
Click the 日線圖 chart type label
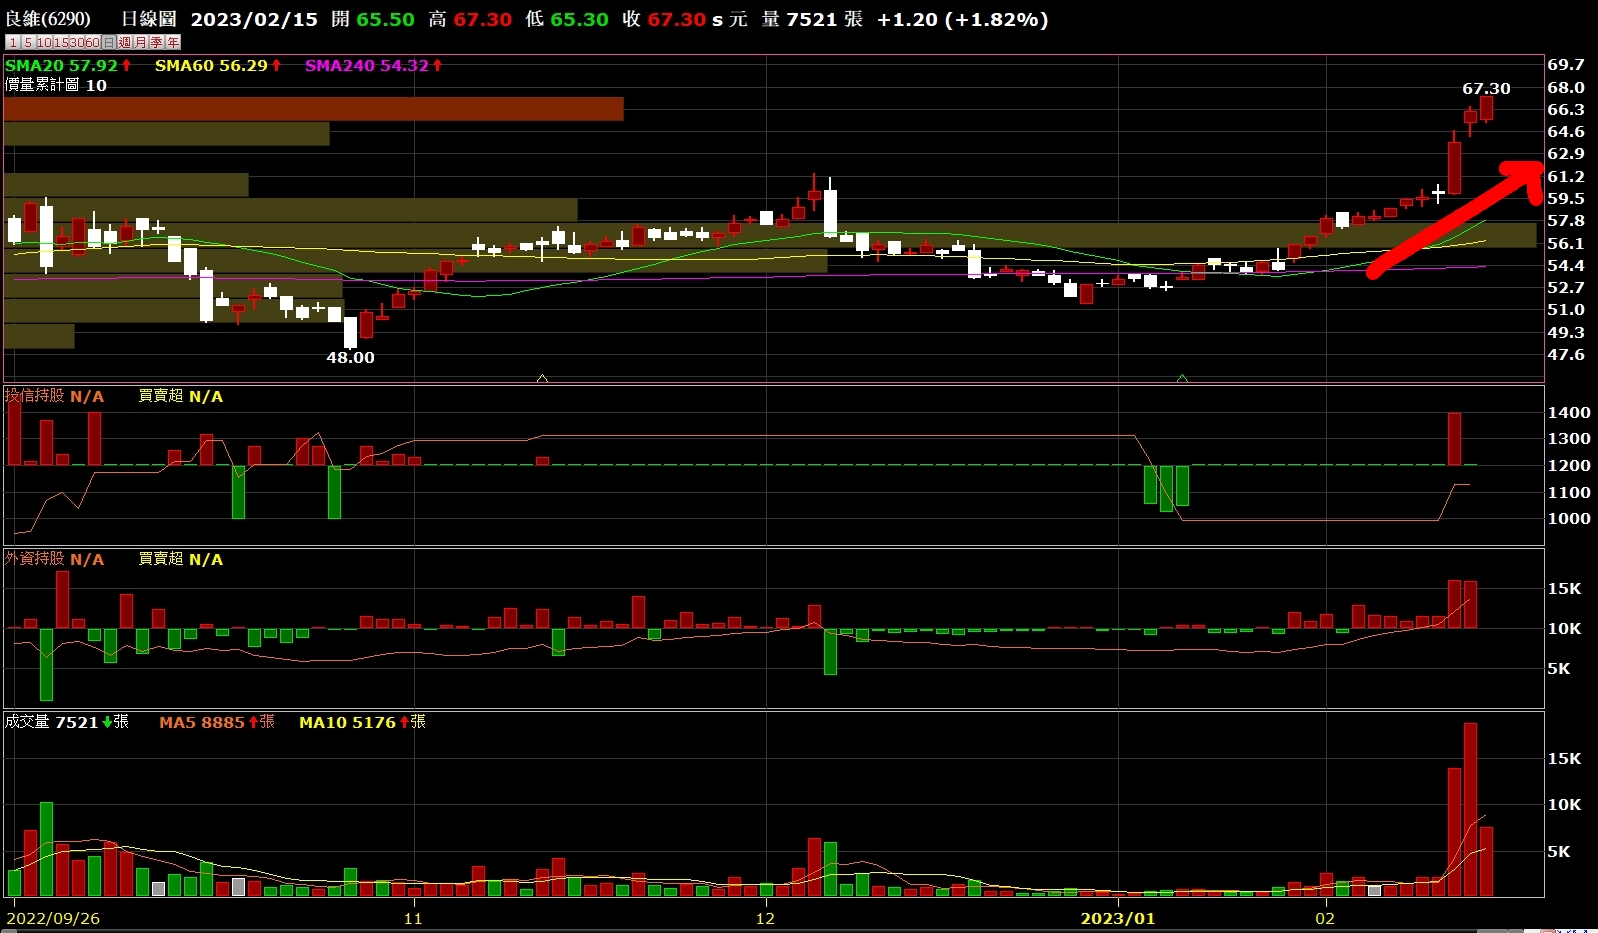pos(149,19)
